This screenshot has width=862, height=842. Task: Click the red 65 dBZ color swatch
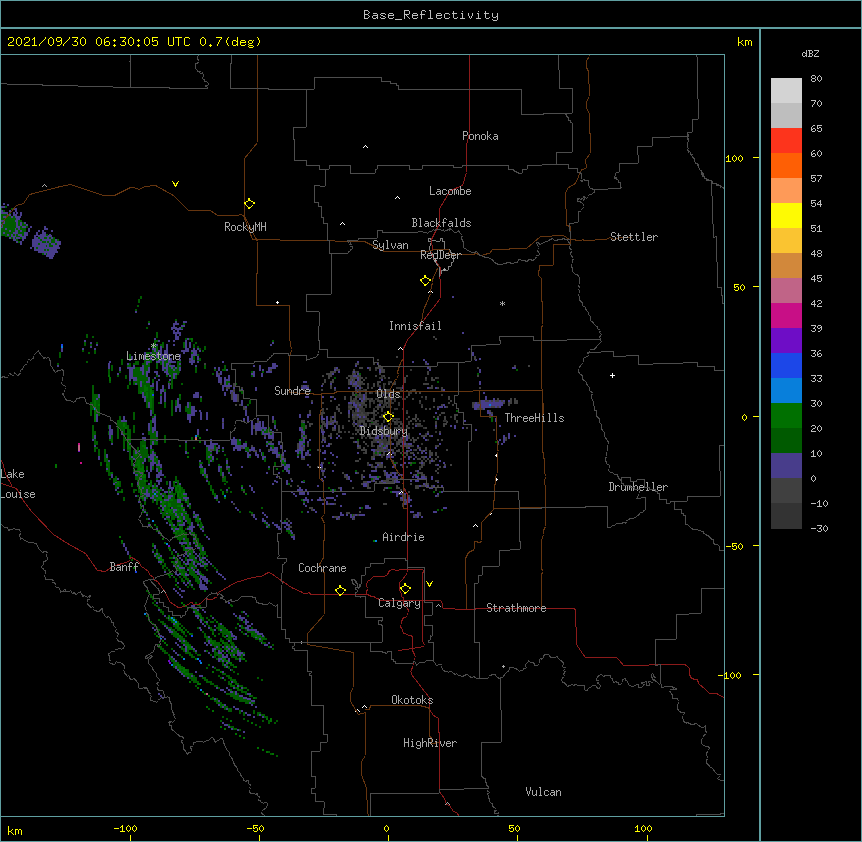[786, 141]
